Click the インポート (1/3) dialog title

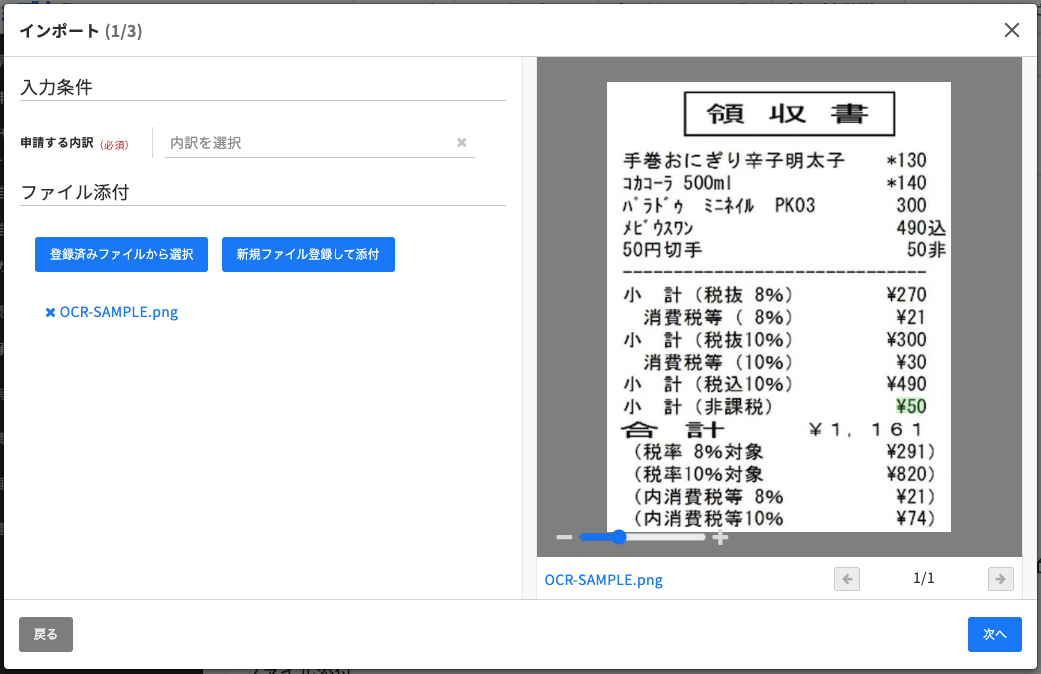click(x=80, y=31)
